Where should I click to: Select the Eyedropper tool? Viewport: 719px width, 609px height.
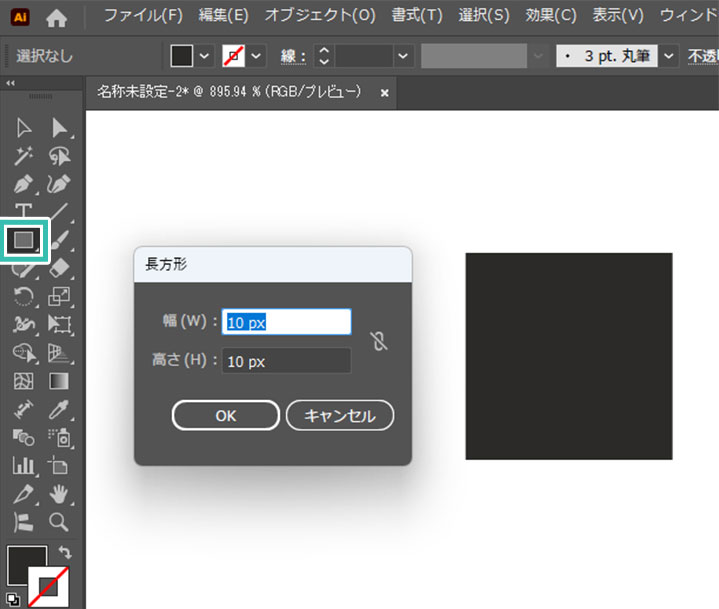click(x=59, y=409)
